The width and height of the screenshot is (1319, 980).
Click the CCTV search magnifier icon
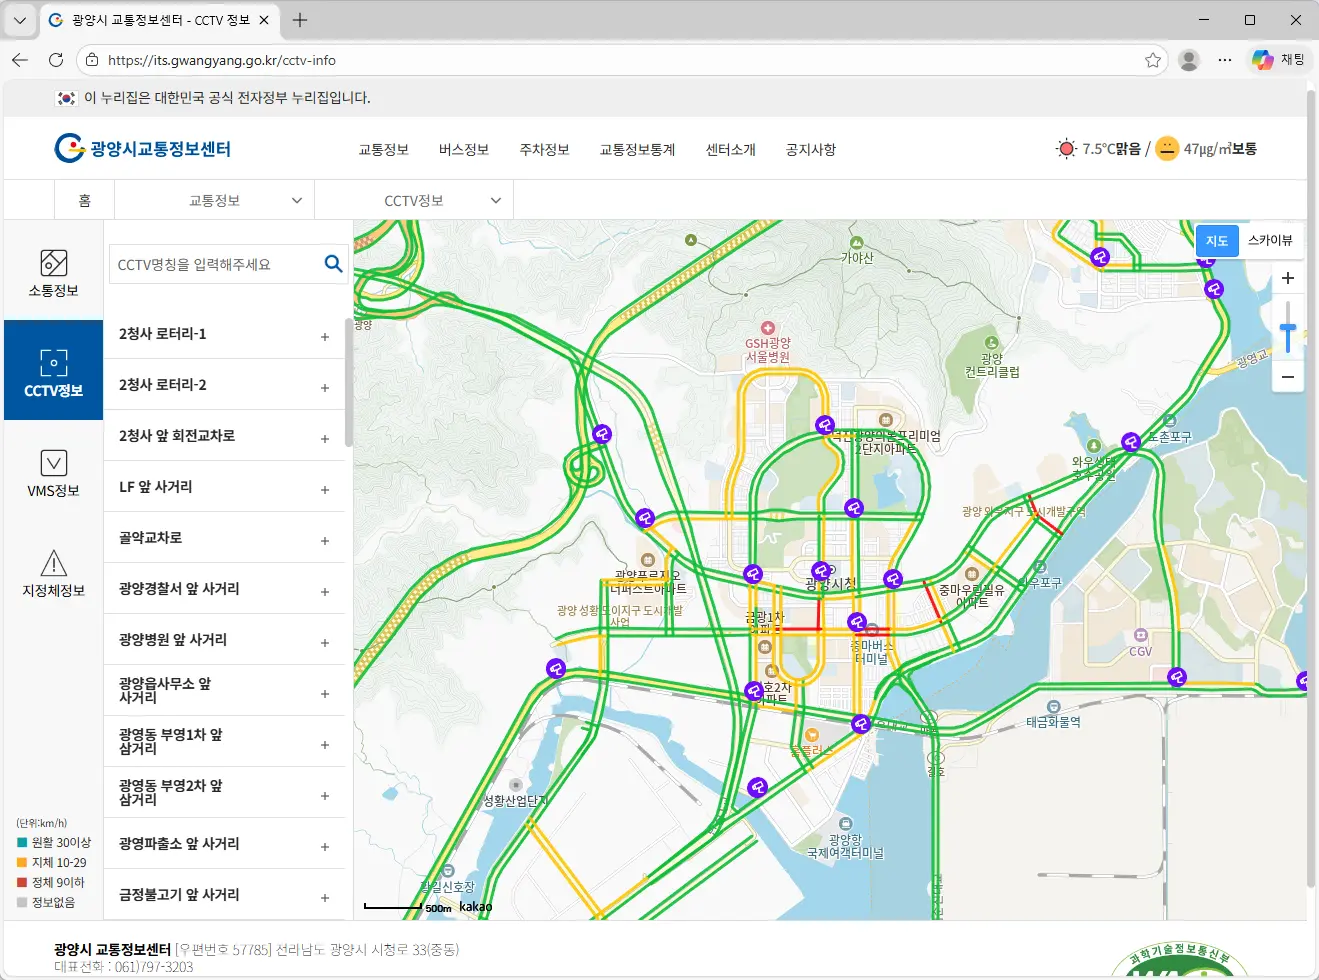333,264
